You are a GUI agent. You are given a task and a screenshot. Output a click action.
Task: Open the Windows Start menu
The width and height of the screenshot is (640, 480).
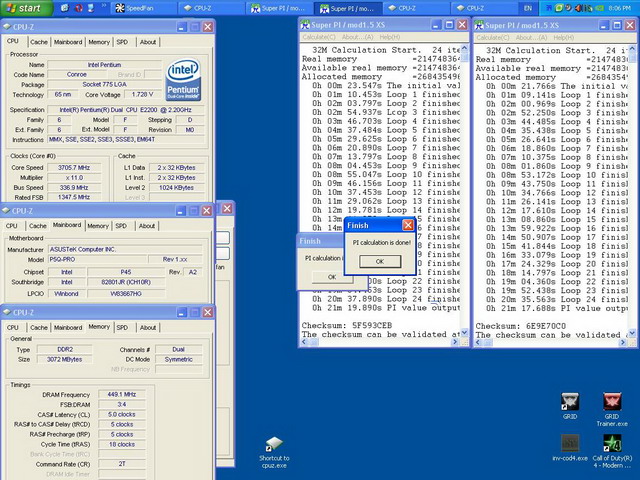25,8
